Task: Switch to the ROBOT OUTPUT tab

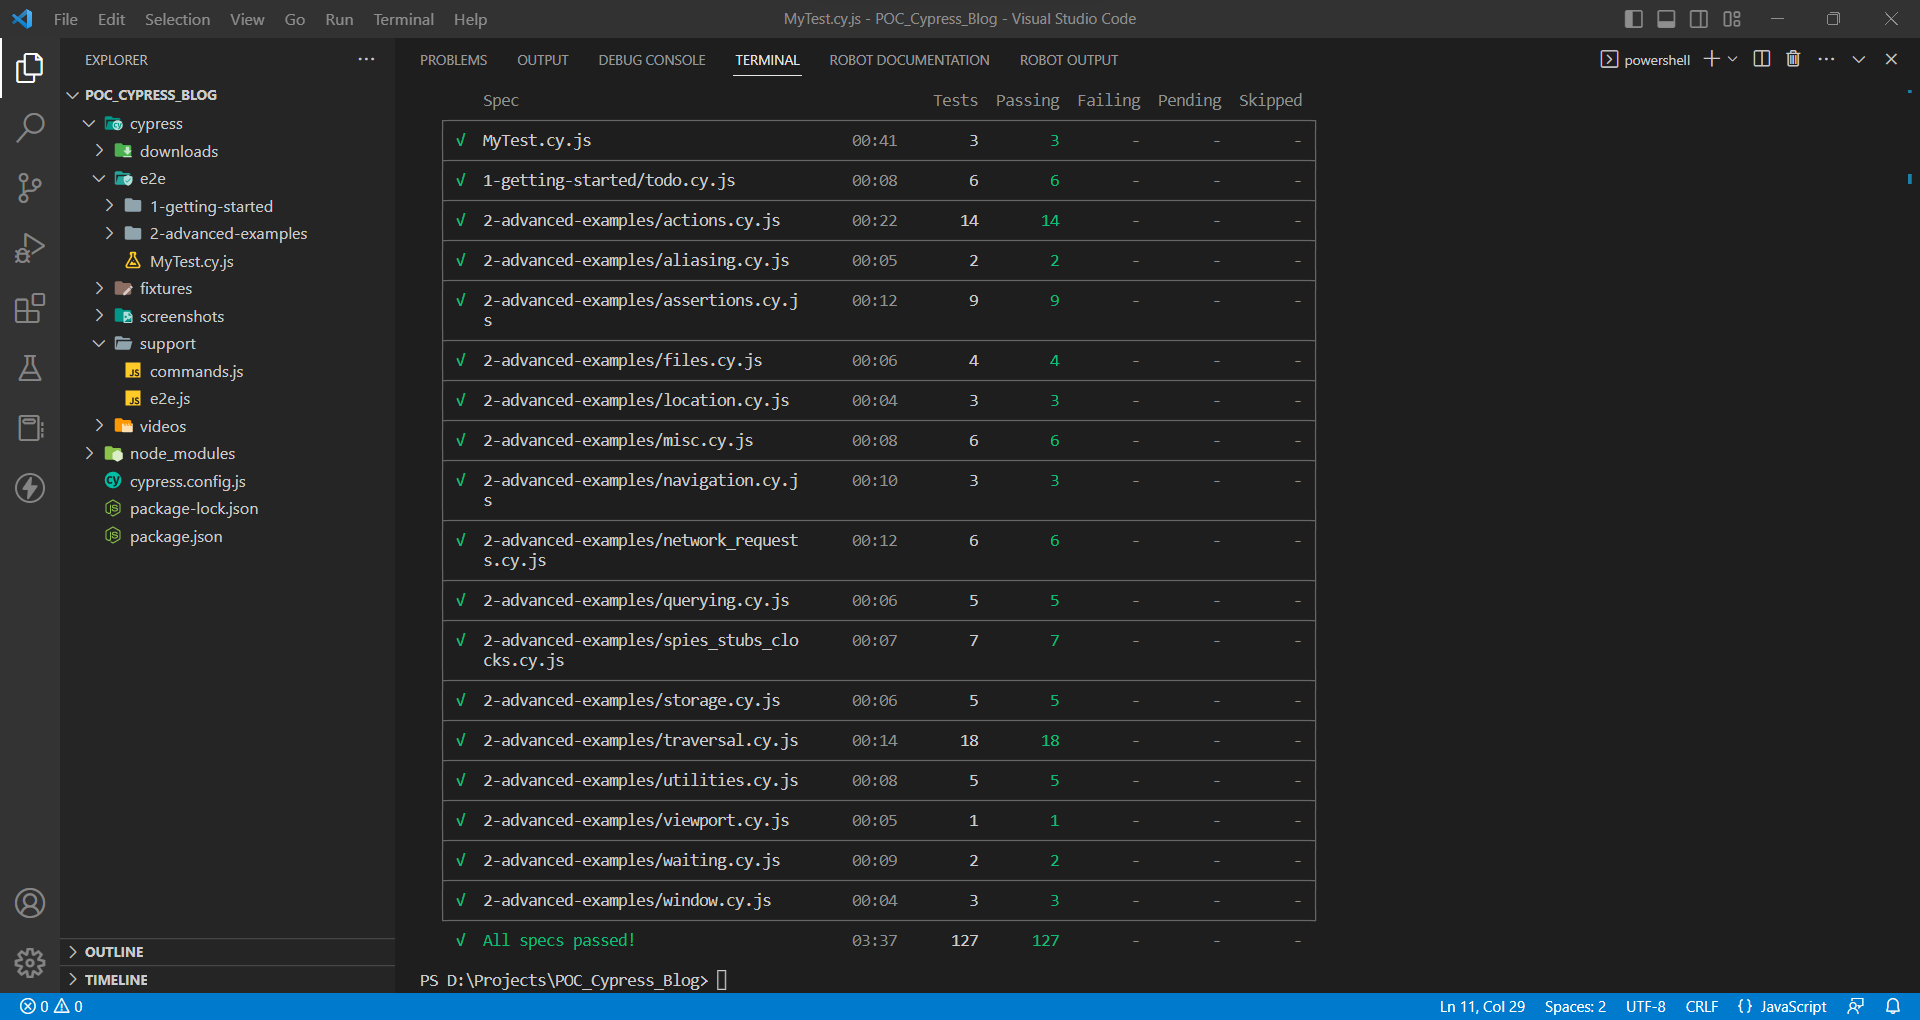Action: [1069, 60]
